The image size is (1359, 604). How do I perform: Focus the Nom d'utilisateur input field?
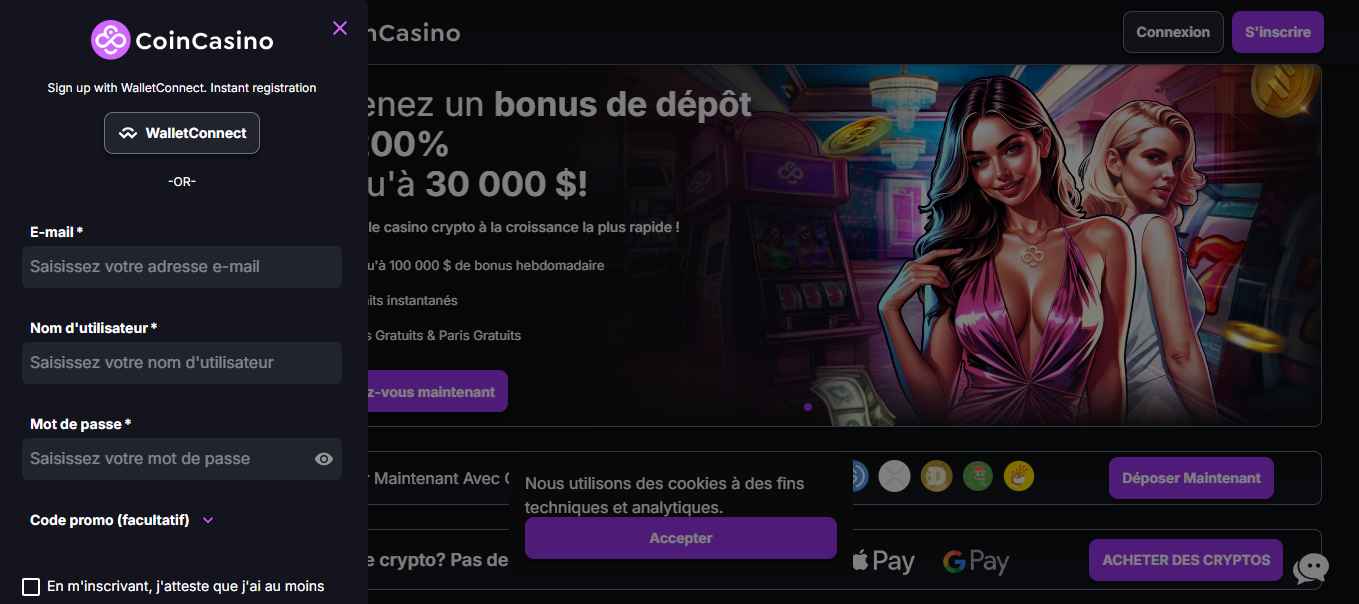[182, 363]
